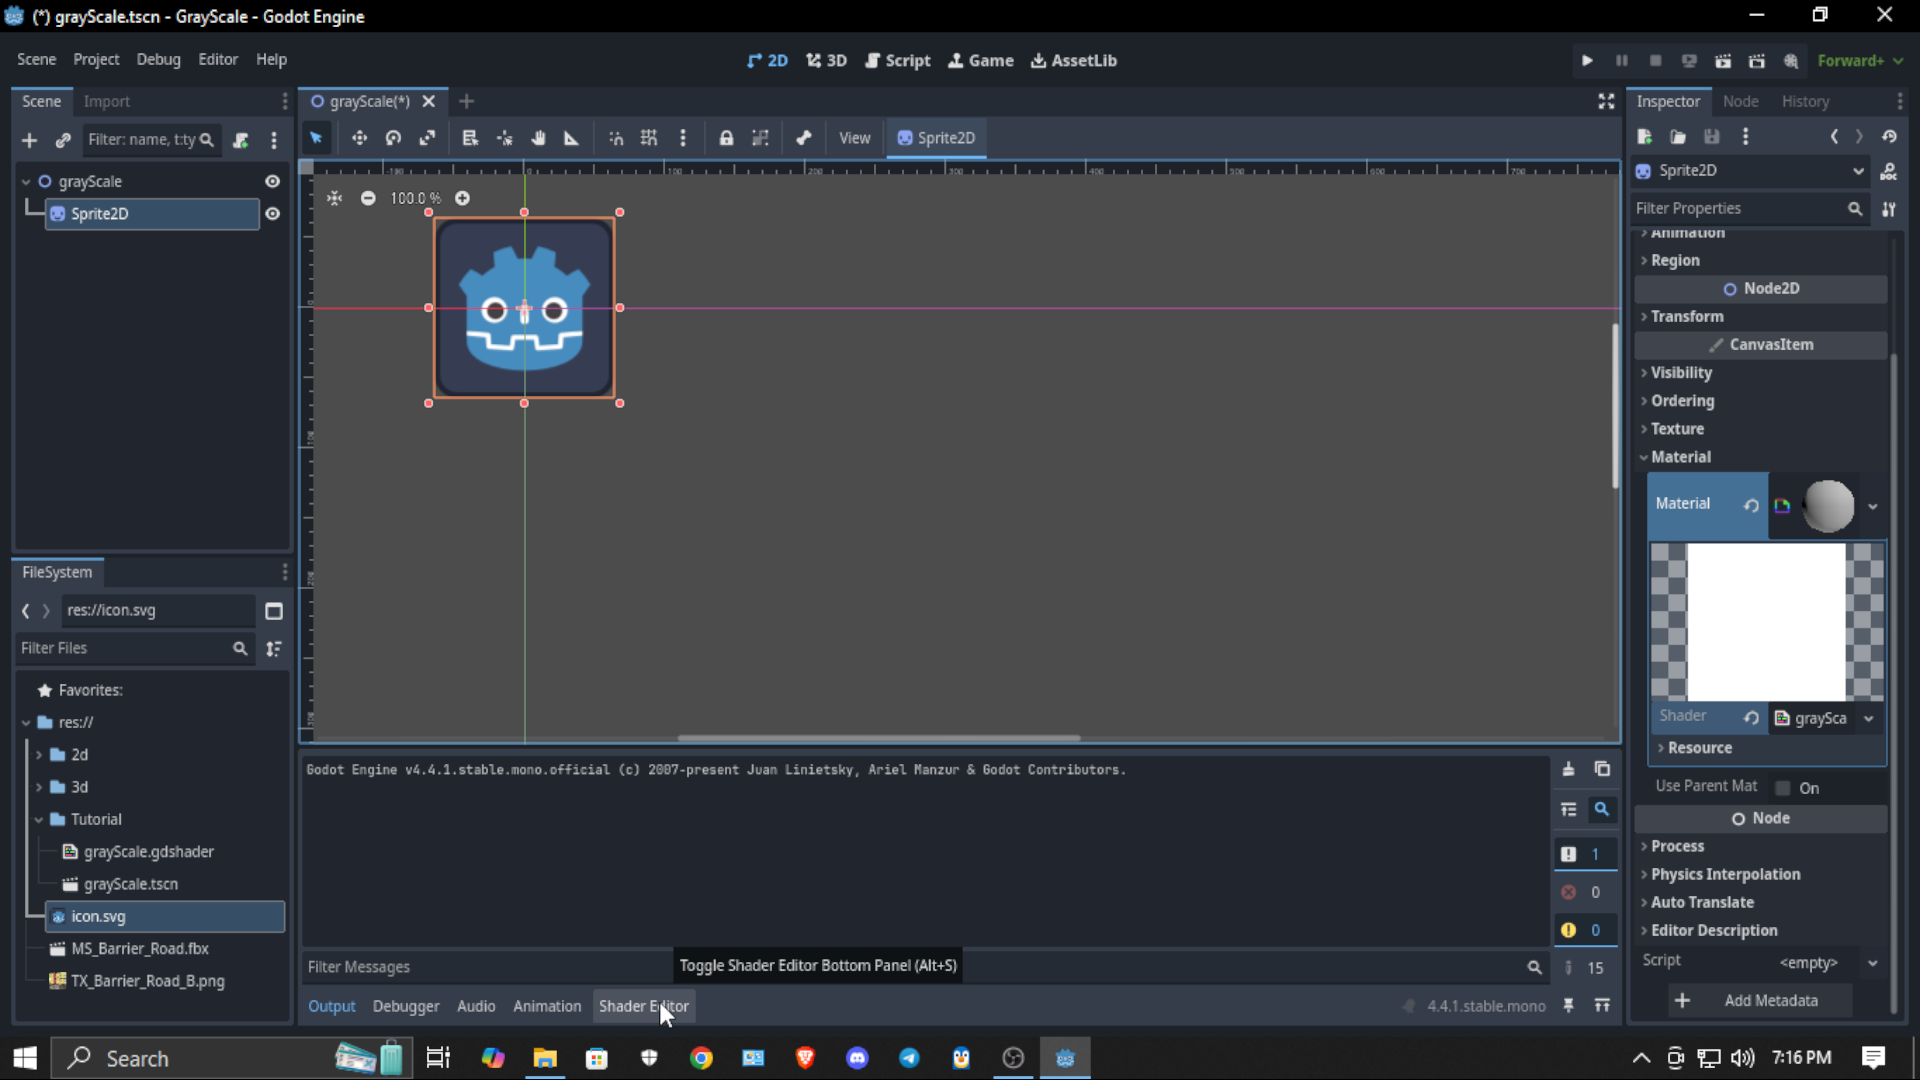Select the Ruler Mode tool

(571, 138)
